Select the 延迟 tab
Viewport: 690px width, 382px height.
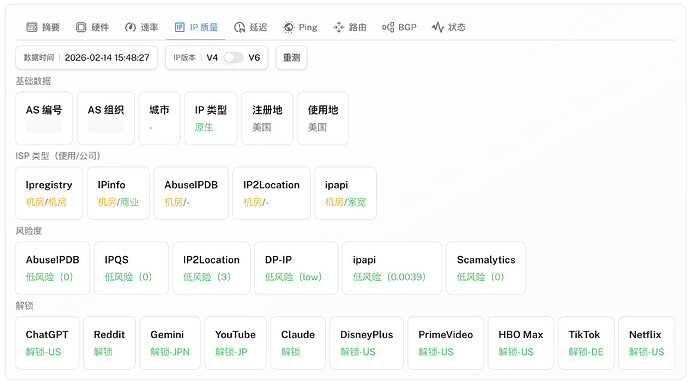click(251, 27)
